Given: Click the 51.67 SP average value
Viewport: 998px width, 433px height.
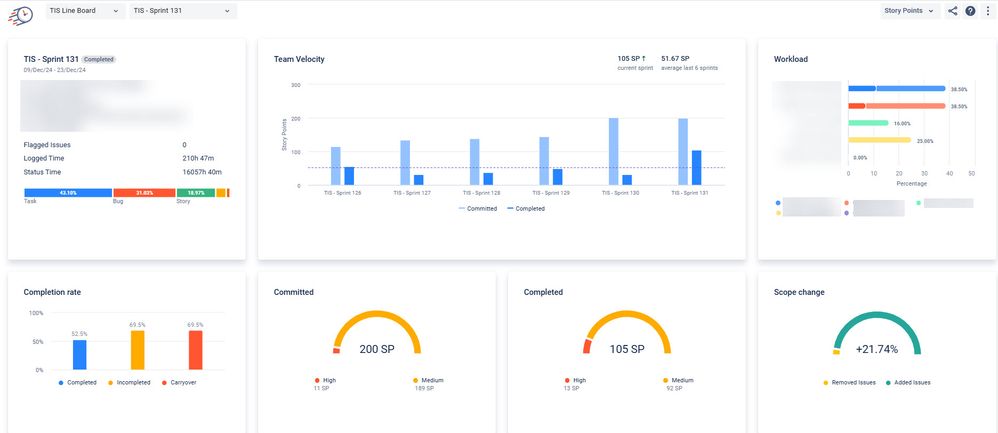Looking at the screenshot, I should [x=675, y=59].
